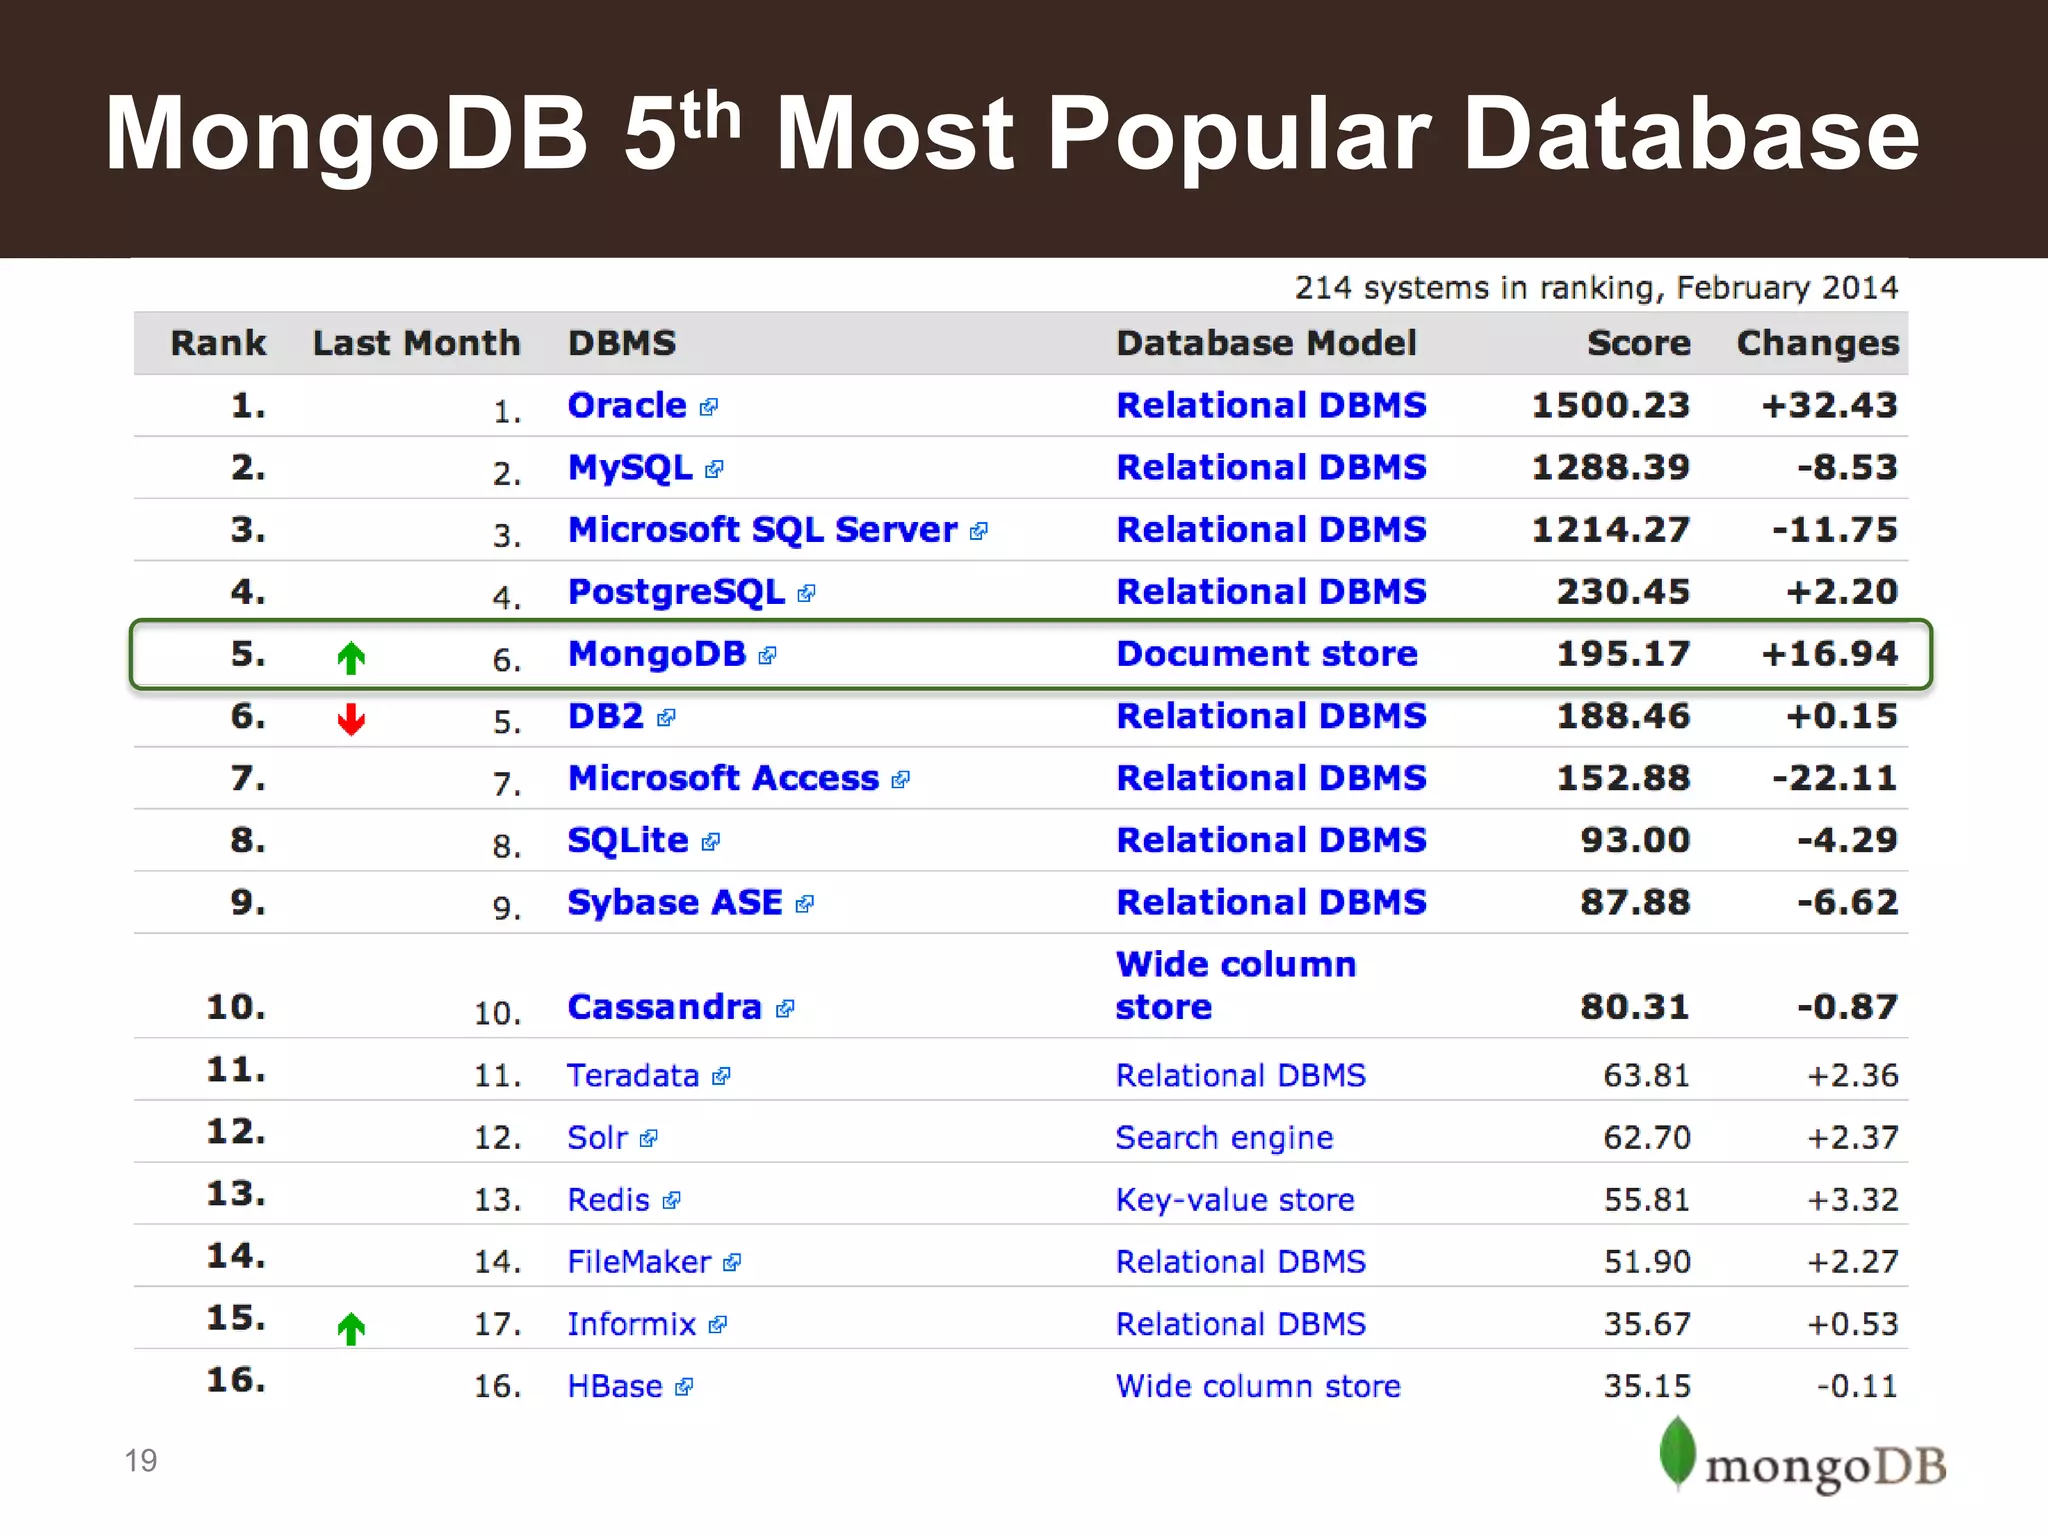Open the FileMaker link
The width and height of the screenshot is (2048, 1536).
[x=639, y=1262]
